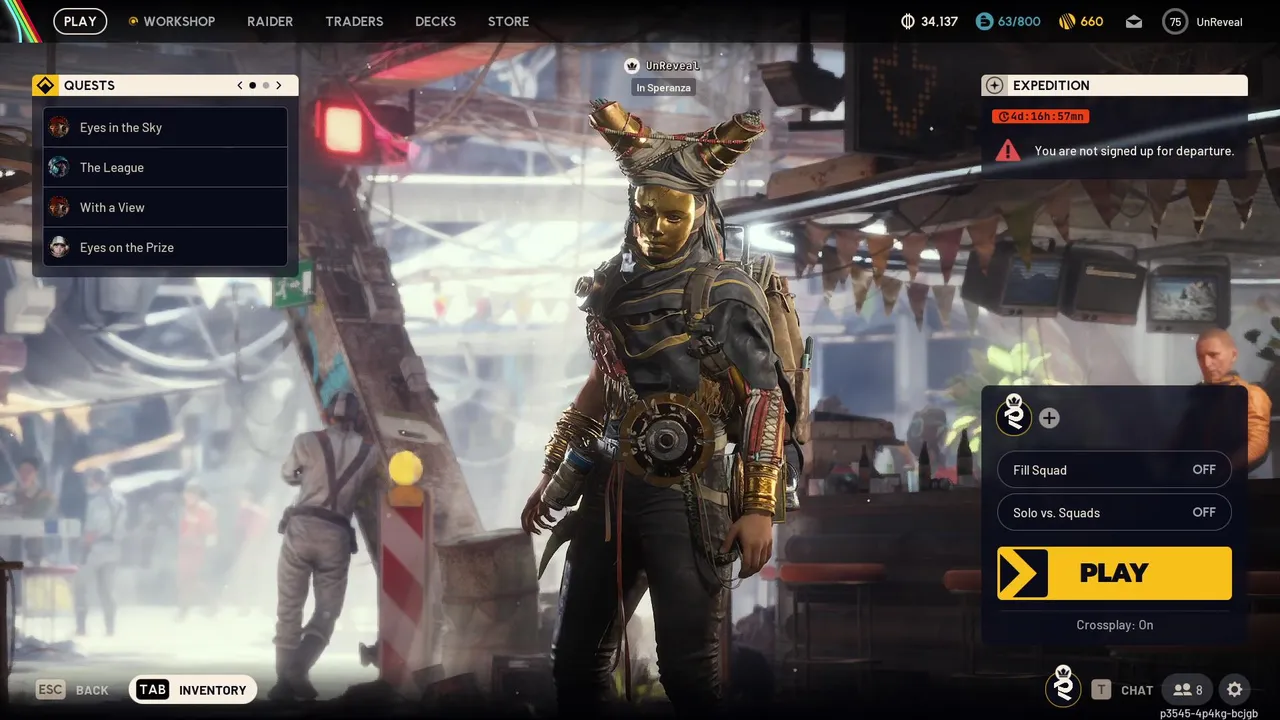Go to next quests page arrow
This screenshot has height=720, width=1280.
[x=279, y=86]
